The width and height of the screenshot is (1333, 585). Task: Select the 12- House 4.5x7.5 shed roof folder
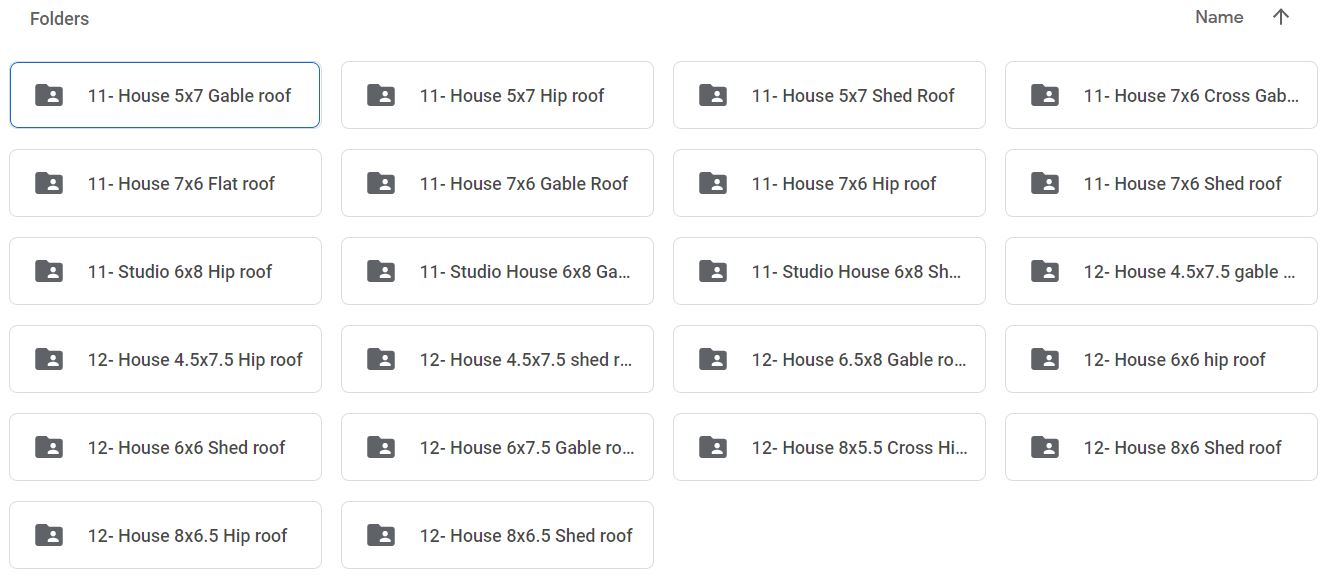click(497, 359)
